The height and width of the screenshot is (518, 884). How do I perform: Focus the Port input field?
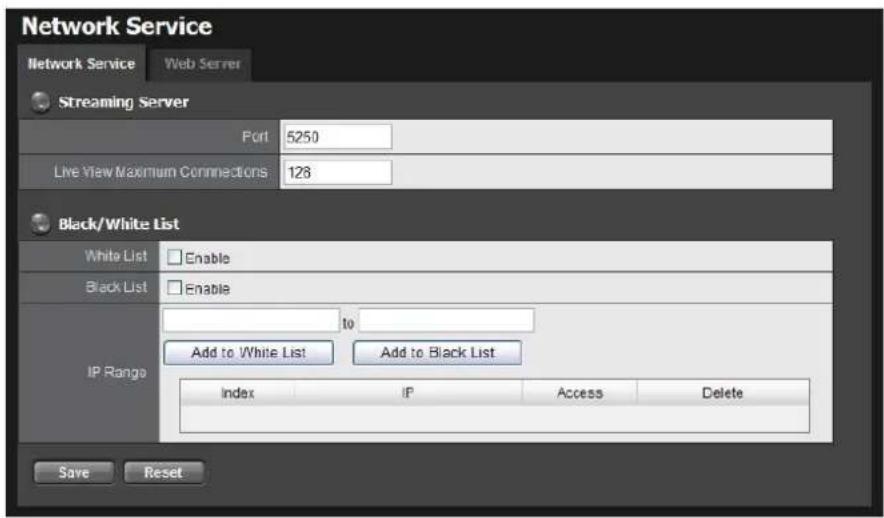(337, 137)
